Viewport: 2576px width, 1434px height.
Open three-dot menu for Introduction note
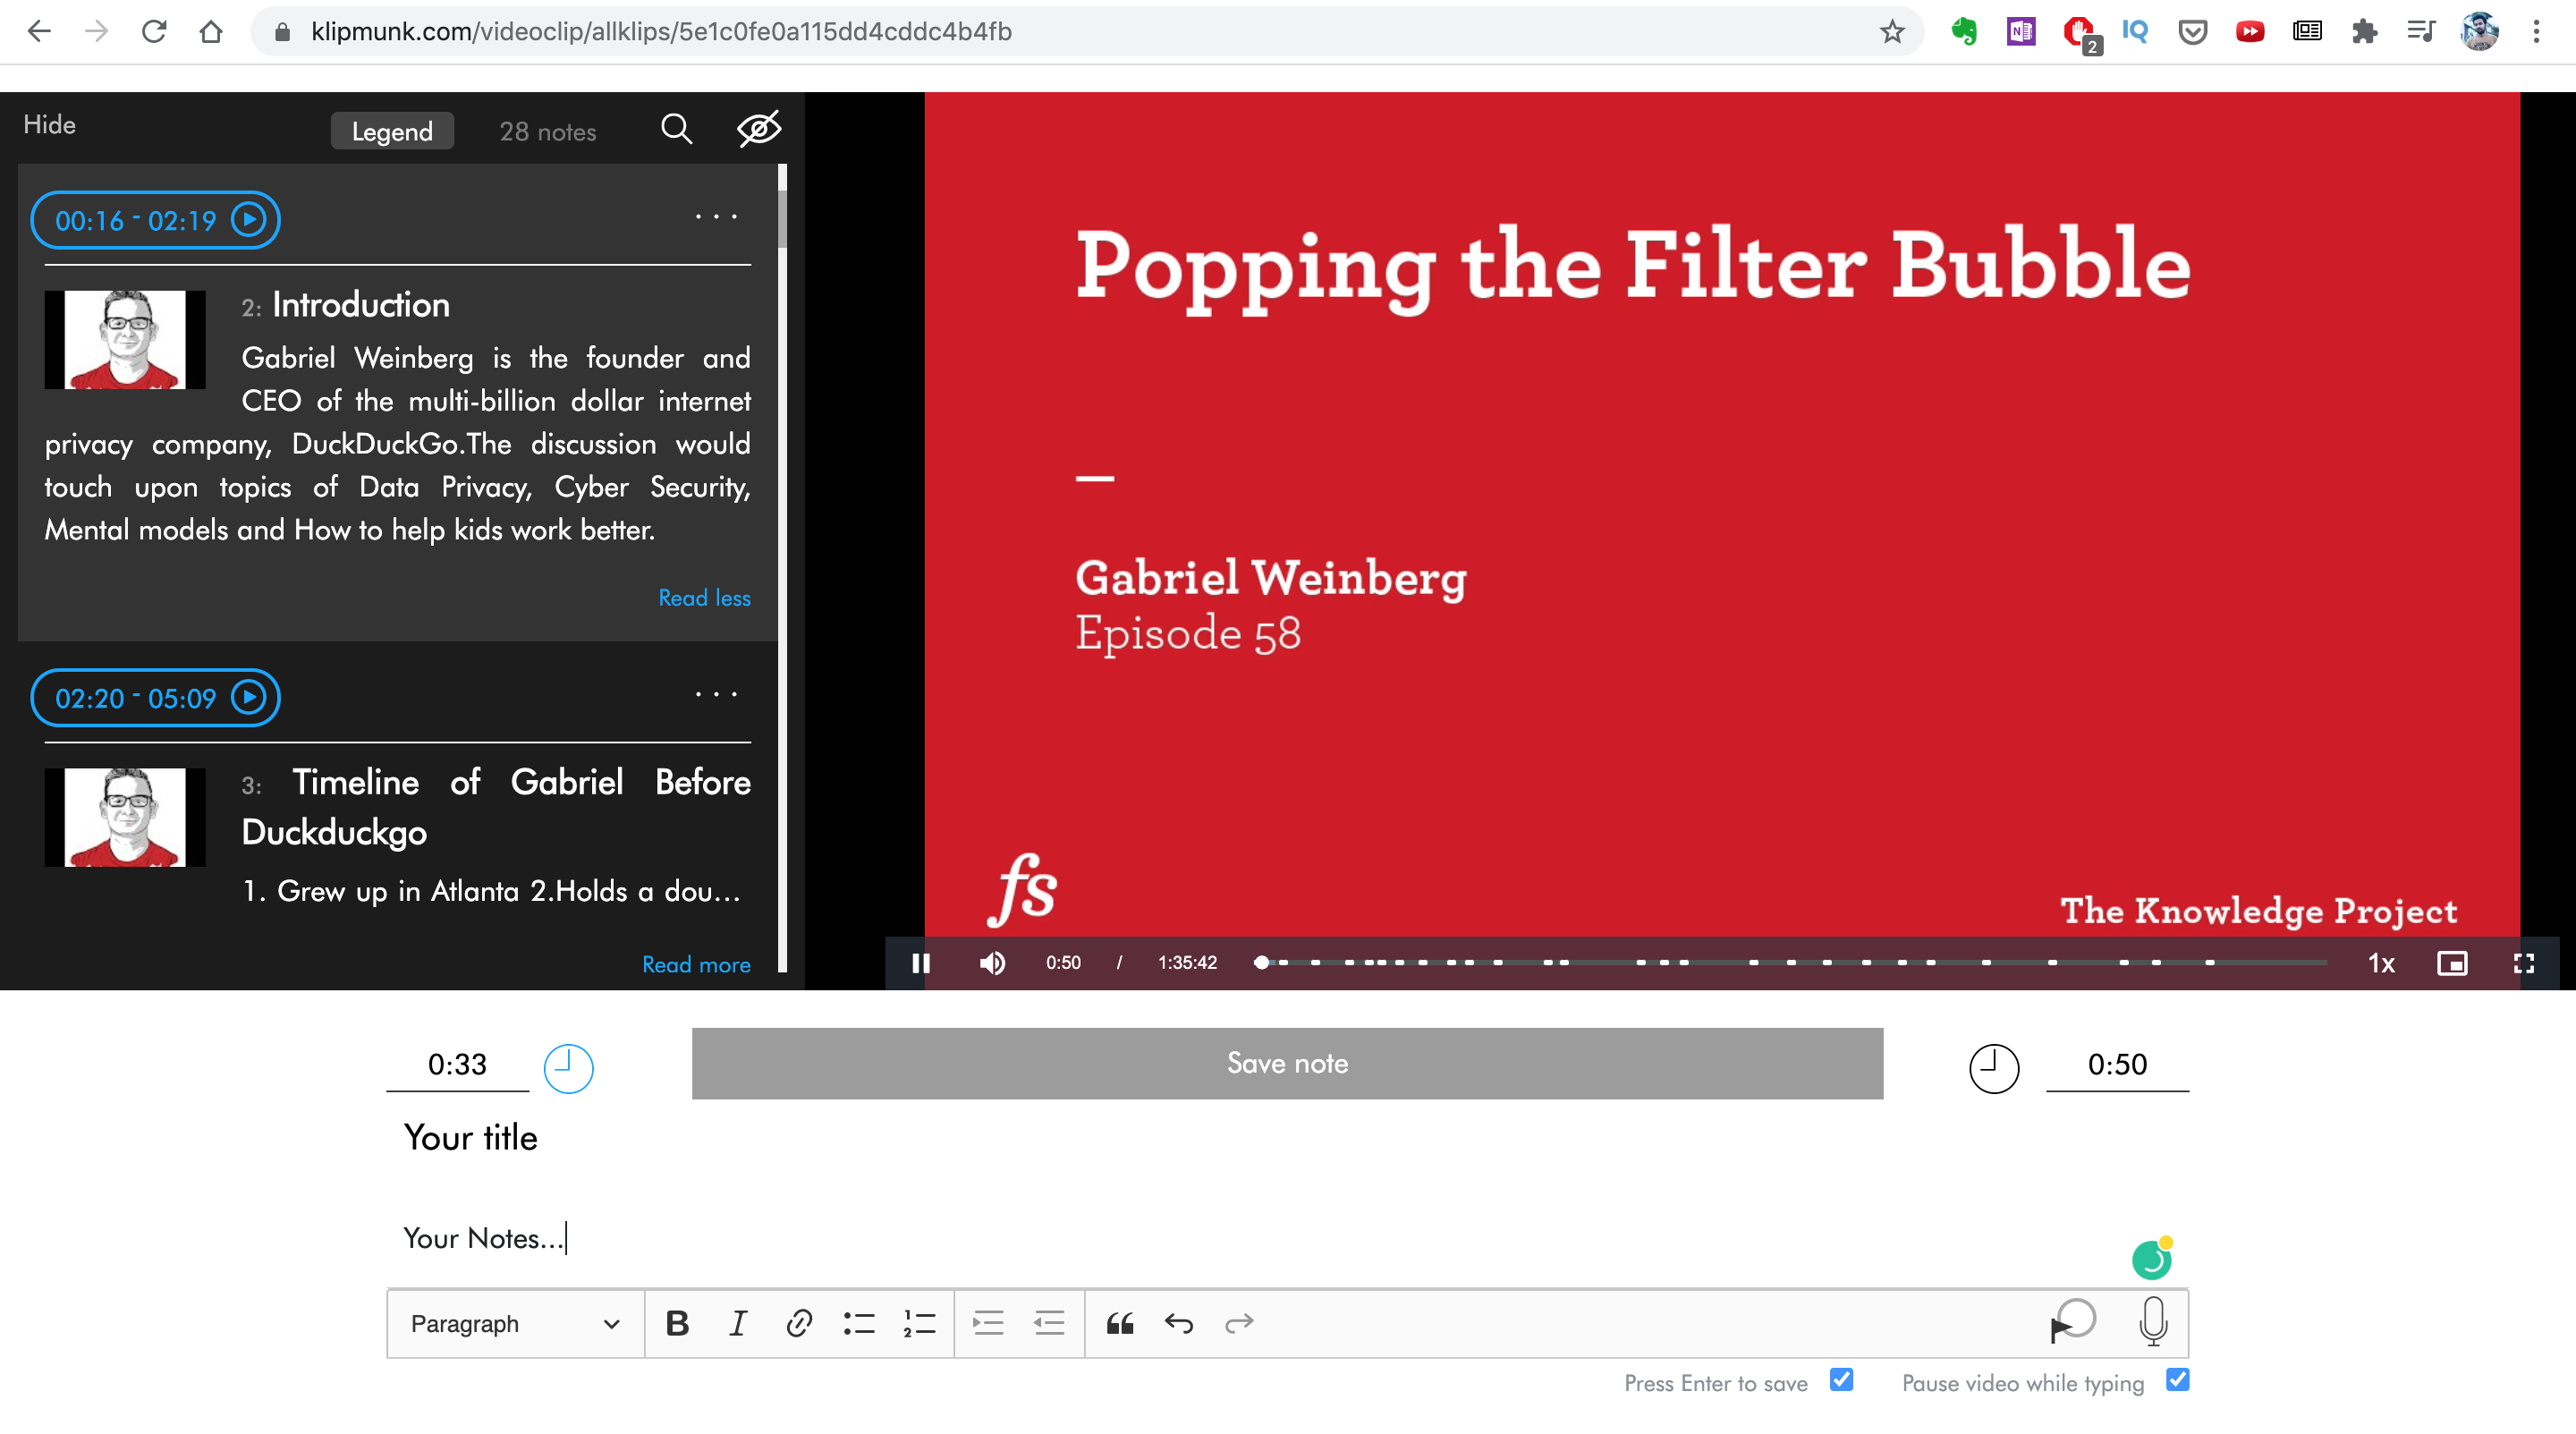[716, 216]
